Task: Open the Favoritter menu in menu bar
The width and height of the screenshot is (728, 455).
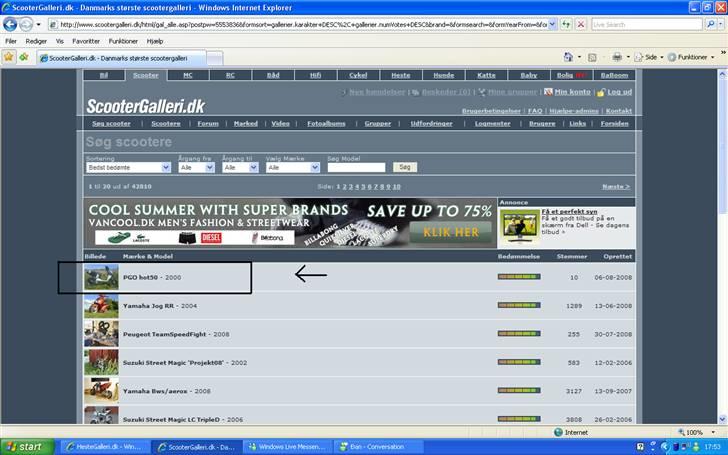Action: (x=86, y=41)
